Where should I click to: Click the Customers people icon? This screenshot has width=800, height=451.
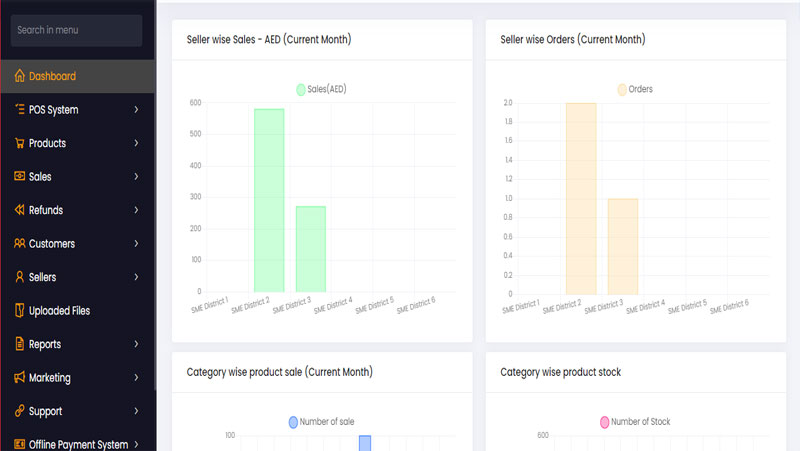(19, 244)
